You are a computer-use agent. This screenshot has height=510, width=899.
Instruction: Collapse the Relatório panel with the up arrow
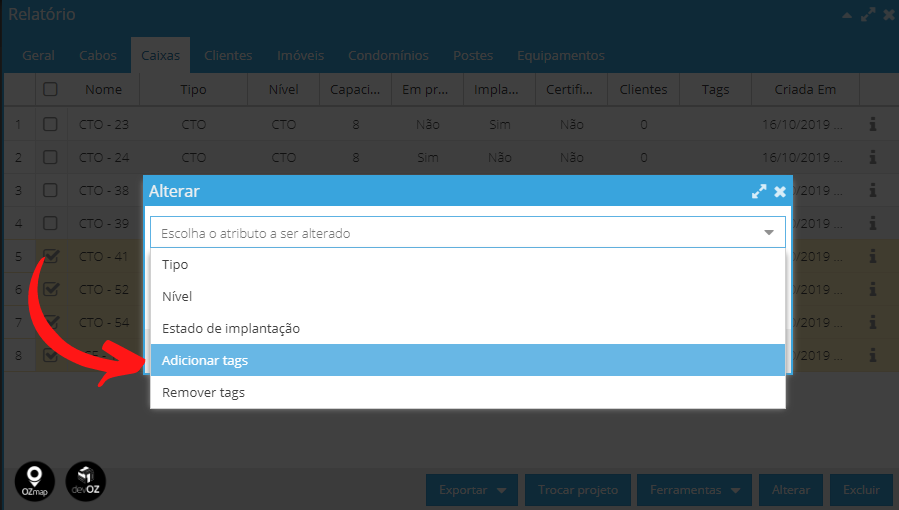[x=847, y=15]
